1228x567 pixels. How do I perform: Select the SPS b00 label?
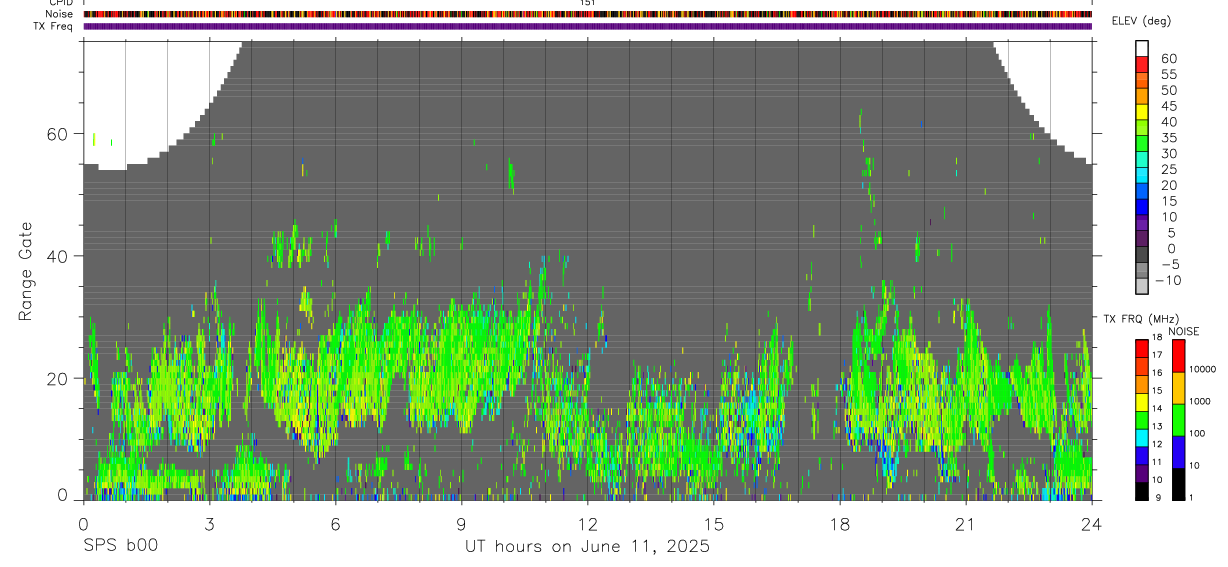pos(119,547)
